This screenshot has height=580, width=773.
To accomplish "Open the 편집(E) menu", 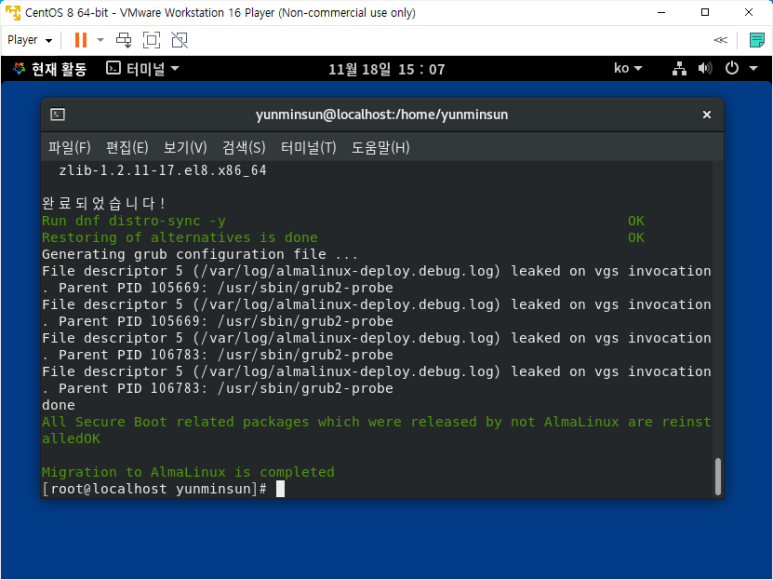I will pos(127,147).
